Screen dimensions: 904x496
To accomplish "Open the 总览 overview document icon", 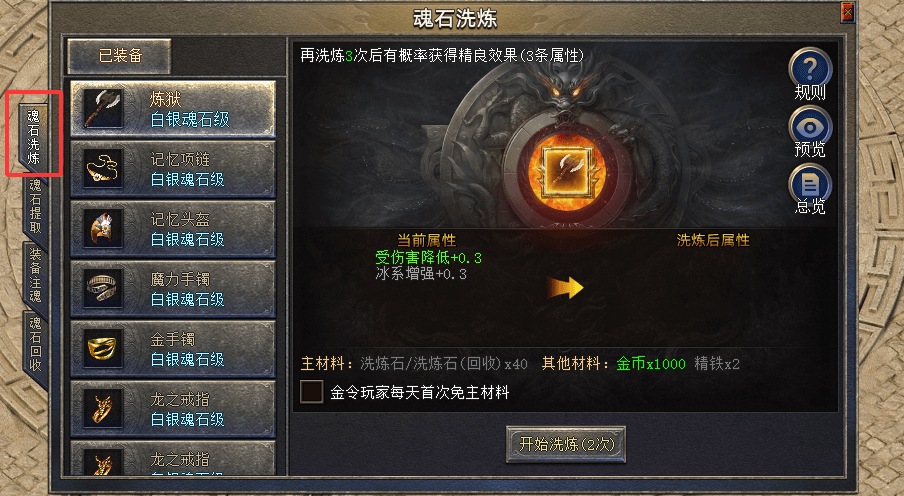I will point(810,183).
